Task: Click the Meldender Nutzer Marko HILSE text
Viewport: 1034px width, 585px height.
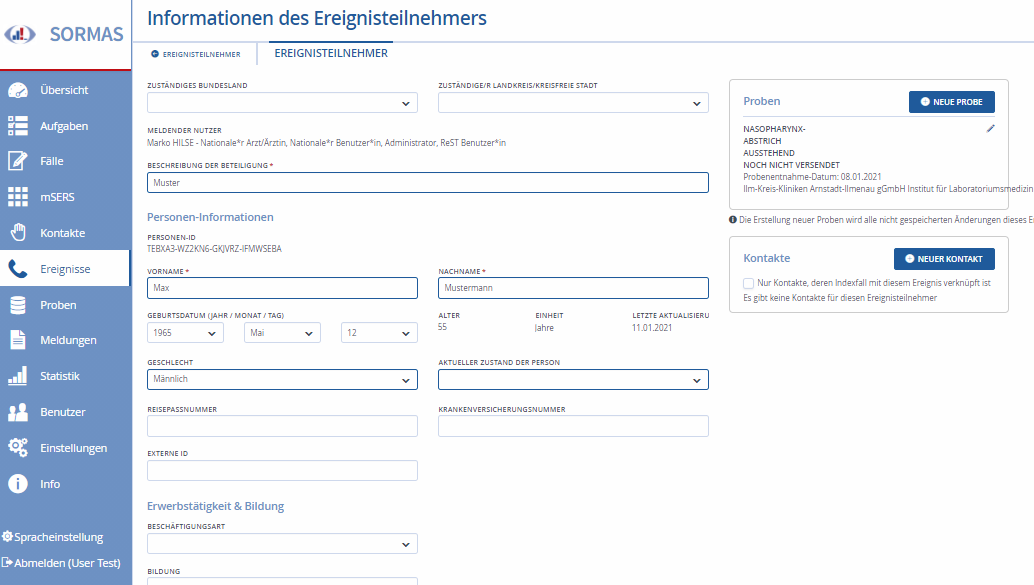Action: click(x=326, y=142)
